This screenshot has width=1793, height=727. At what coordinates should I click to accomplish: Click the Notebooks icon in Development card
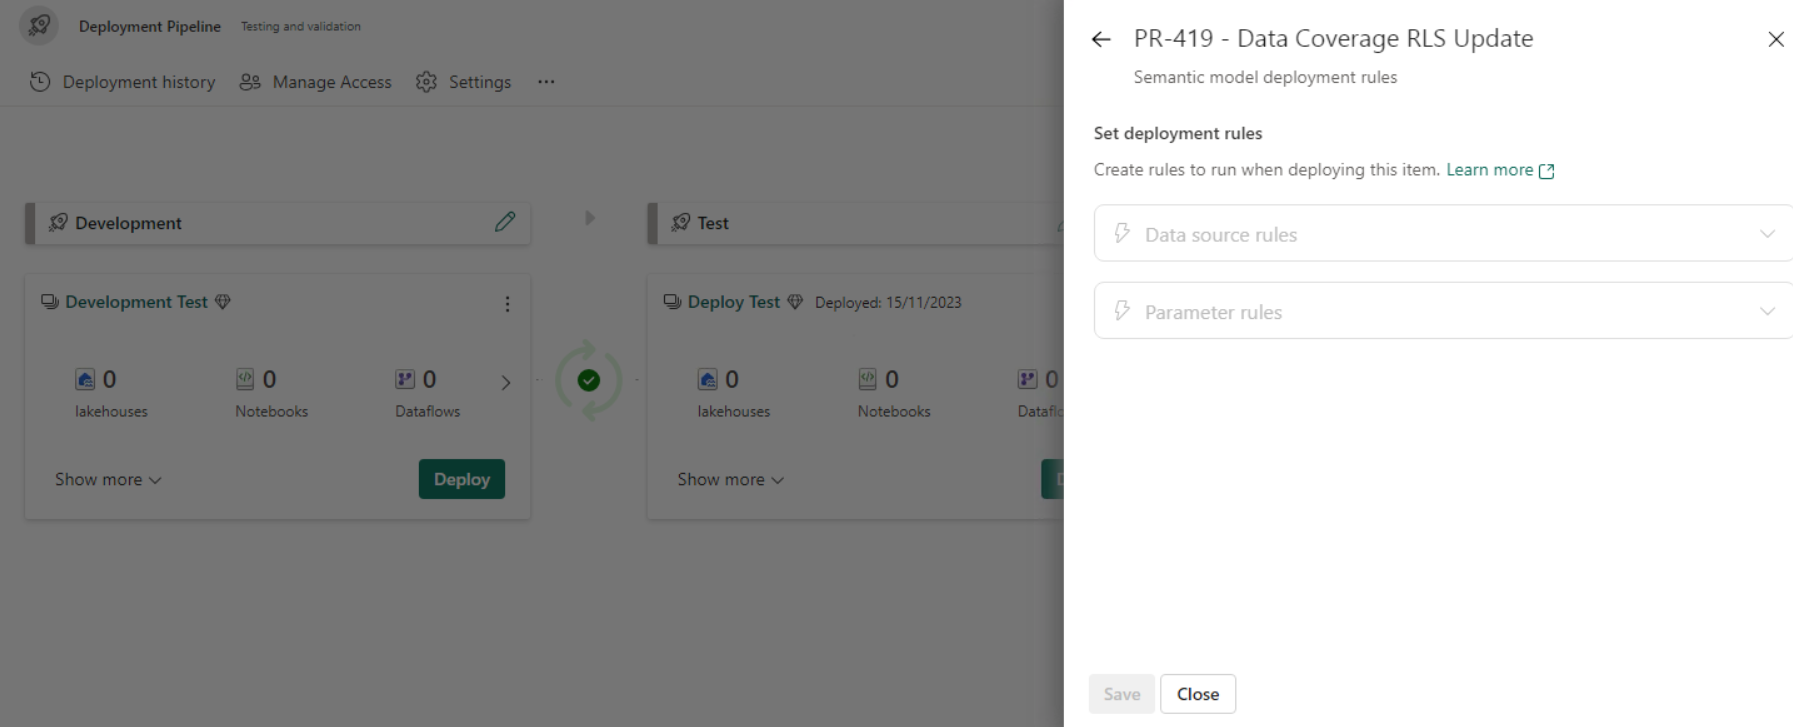point(245,379)
